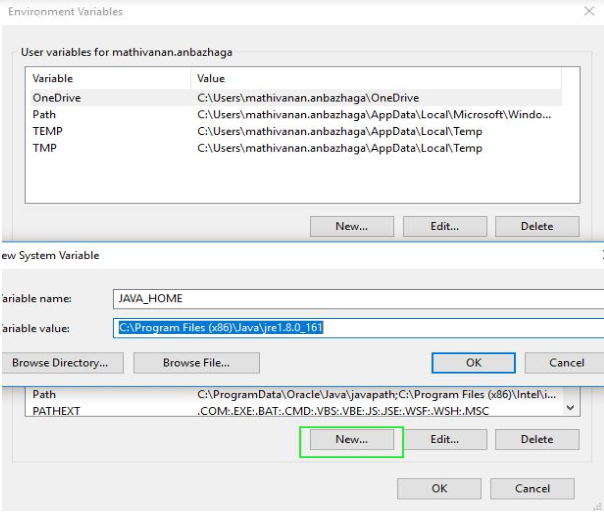Select the TMP user variable row
The image size is (604, 512).
(x=45, y=148)
